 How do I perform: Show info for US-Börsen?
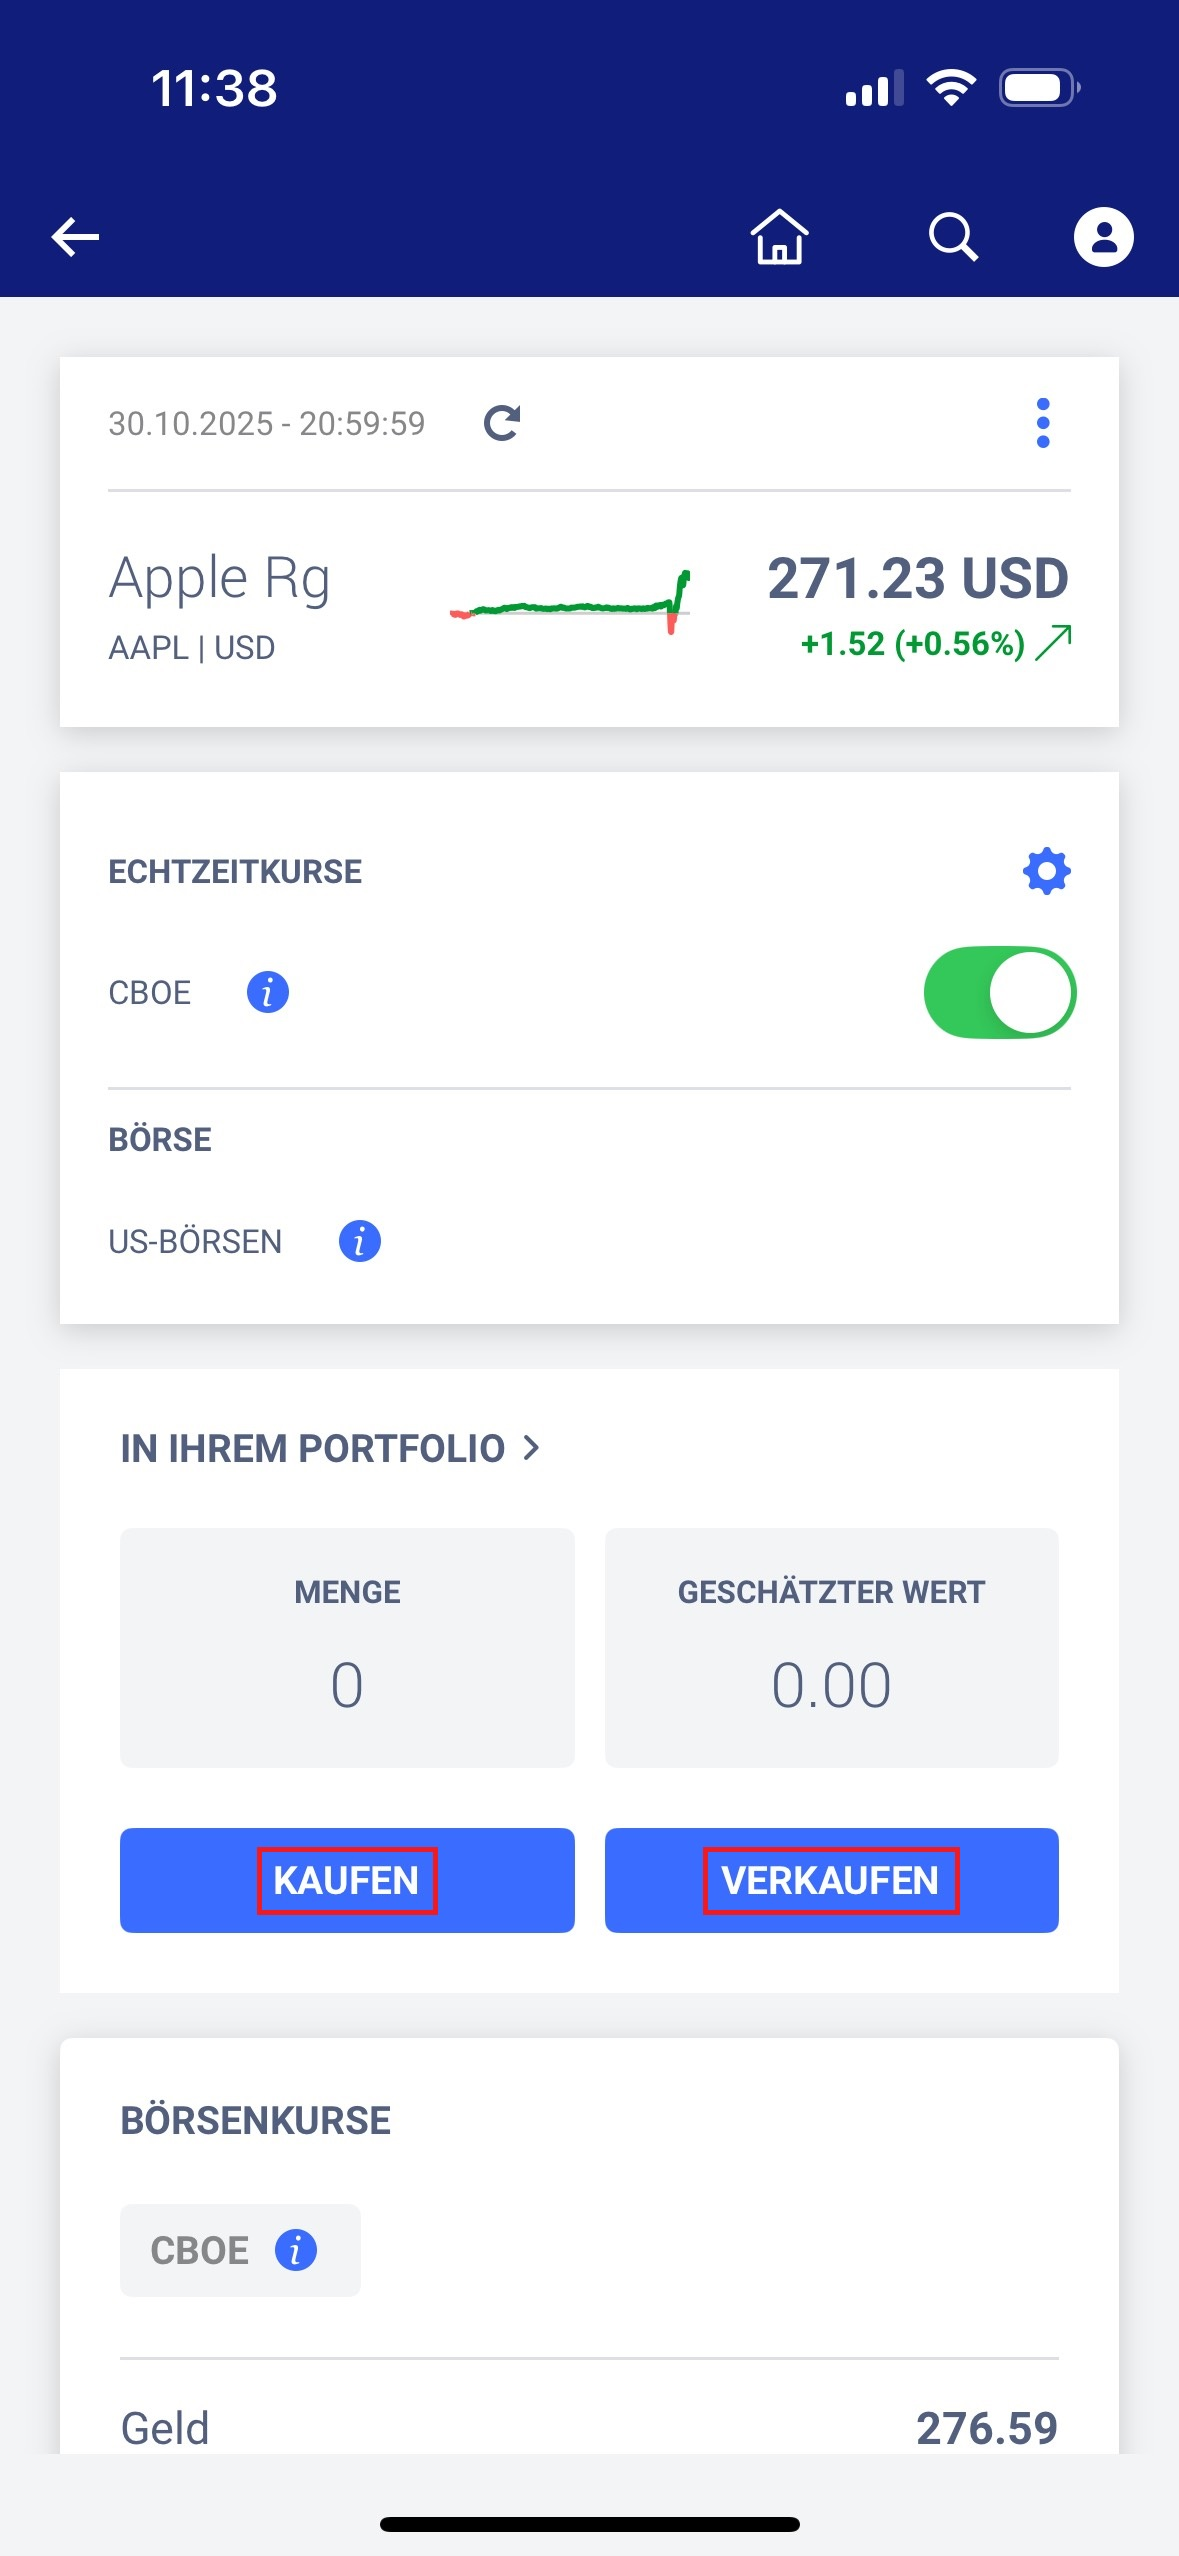[359, 1241]
